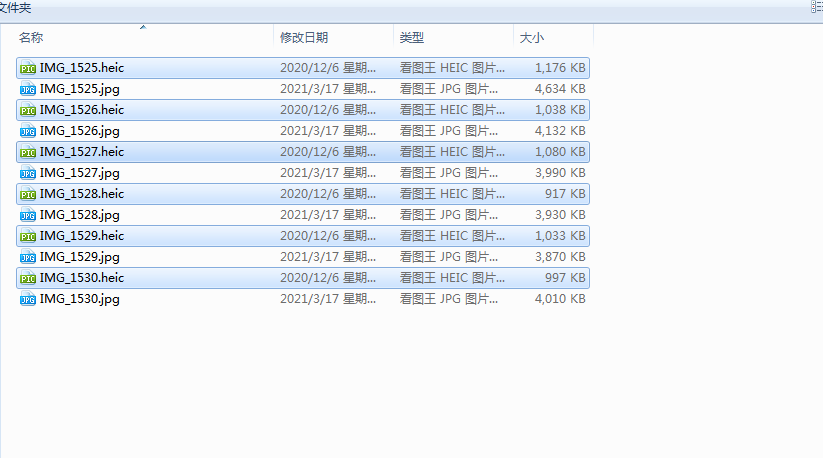Click the type cell of IMG_1530.heic
Image resolution: width=823 pixels, height=458 pixels.
pos(452,278)
